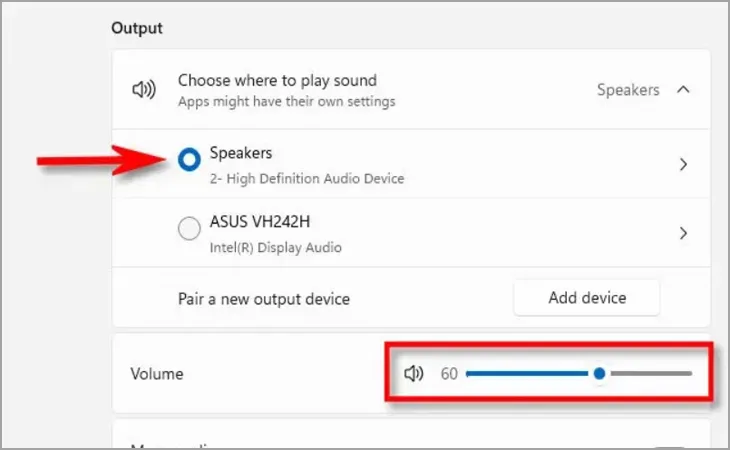Open Speakers device properties chevron
730x450 pixels.
(x=684, y=165)
